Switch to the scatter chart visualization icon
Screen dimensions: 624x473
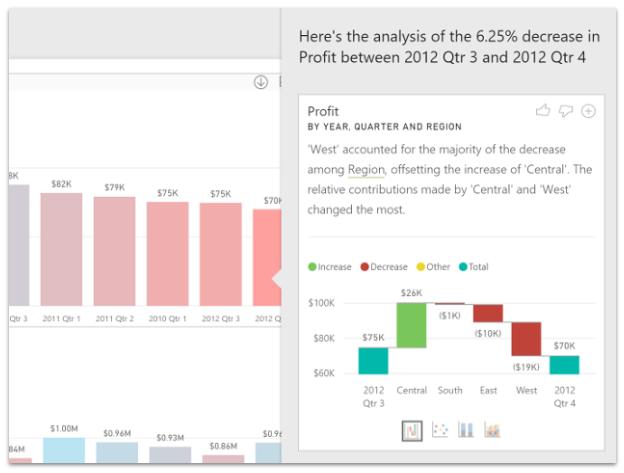tap(440, 430)
